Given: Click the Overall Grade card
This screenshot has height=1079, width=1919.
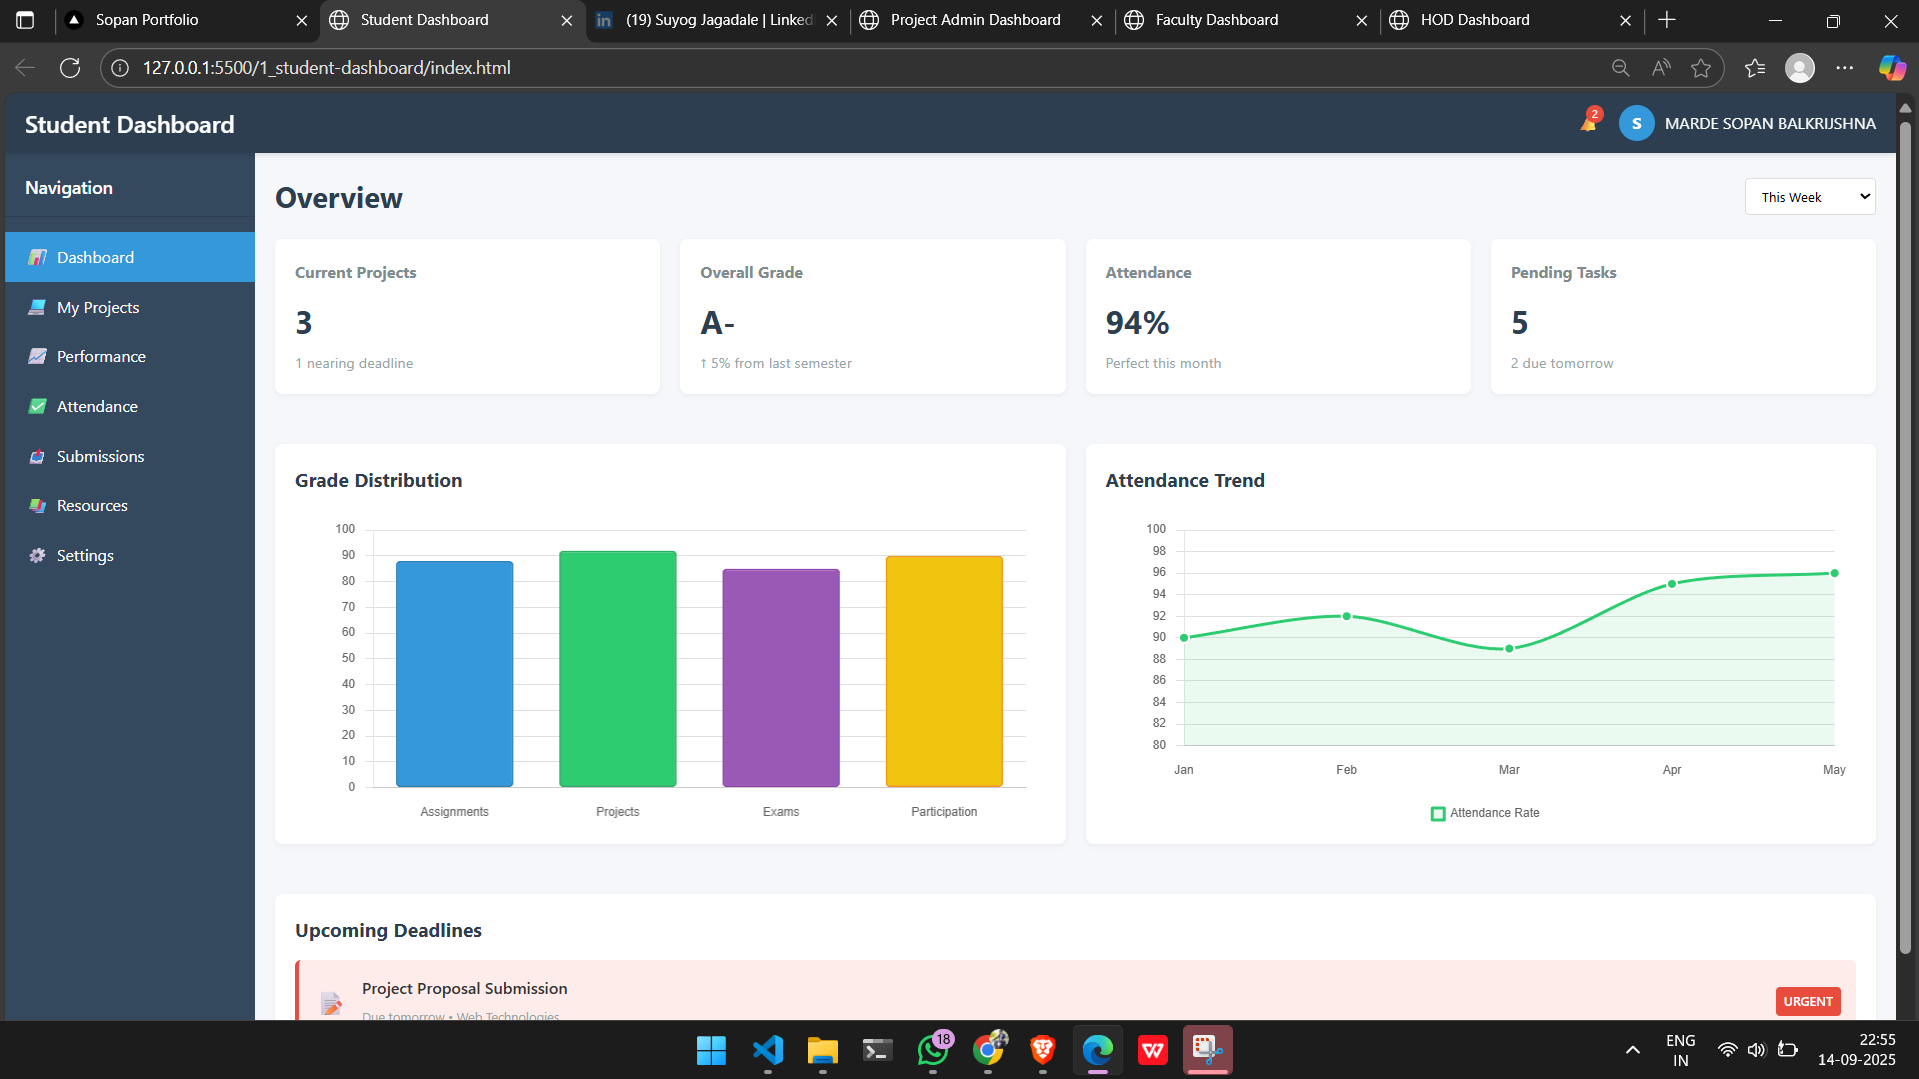Looking at the screenshot, I should click(872, 316).
